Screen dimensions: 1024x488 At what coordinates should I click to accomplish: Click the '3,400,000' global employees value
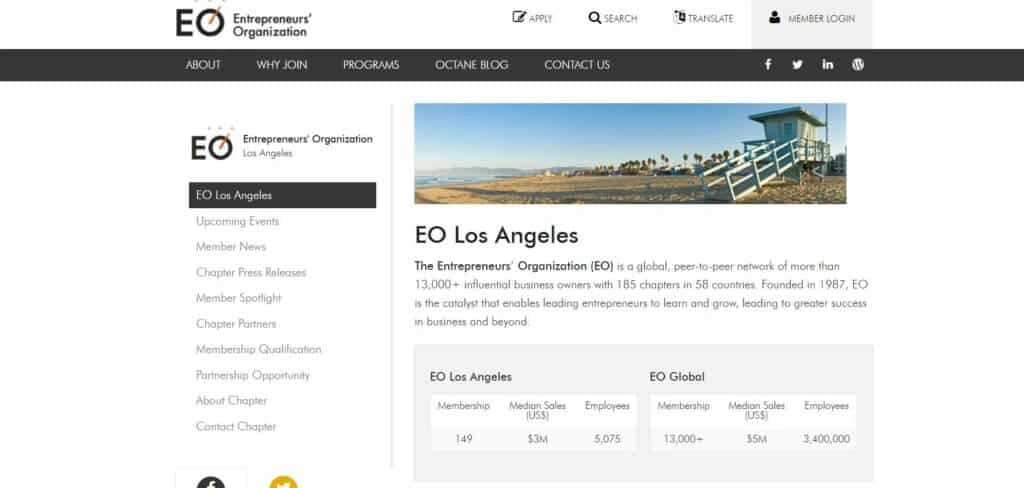[x=827, y=439]
